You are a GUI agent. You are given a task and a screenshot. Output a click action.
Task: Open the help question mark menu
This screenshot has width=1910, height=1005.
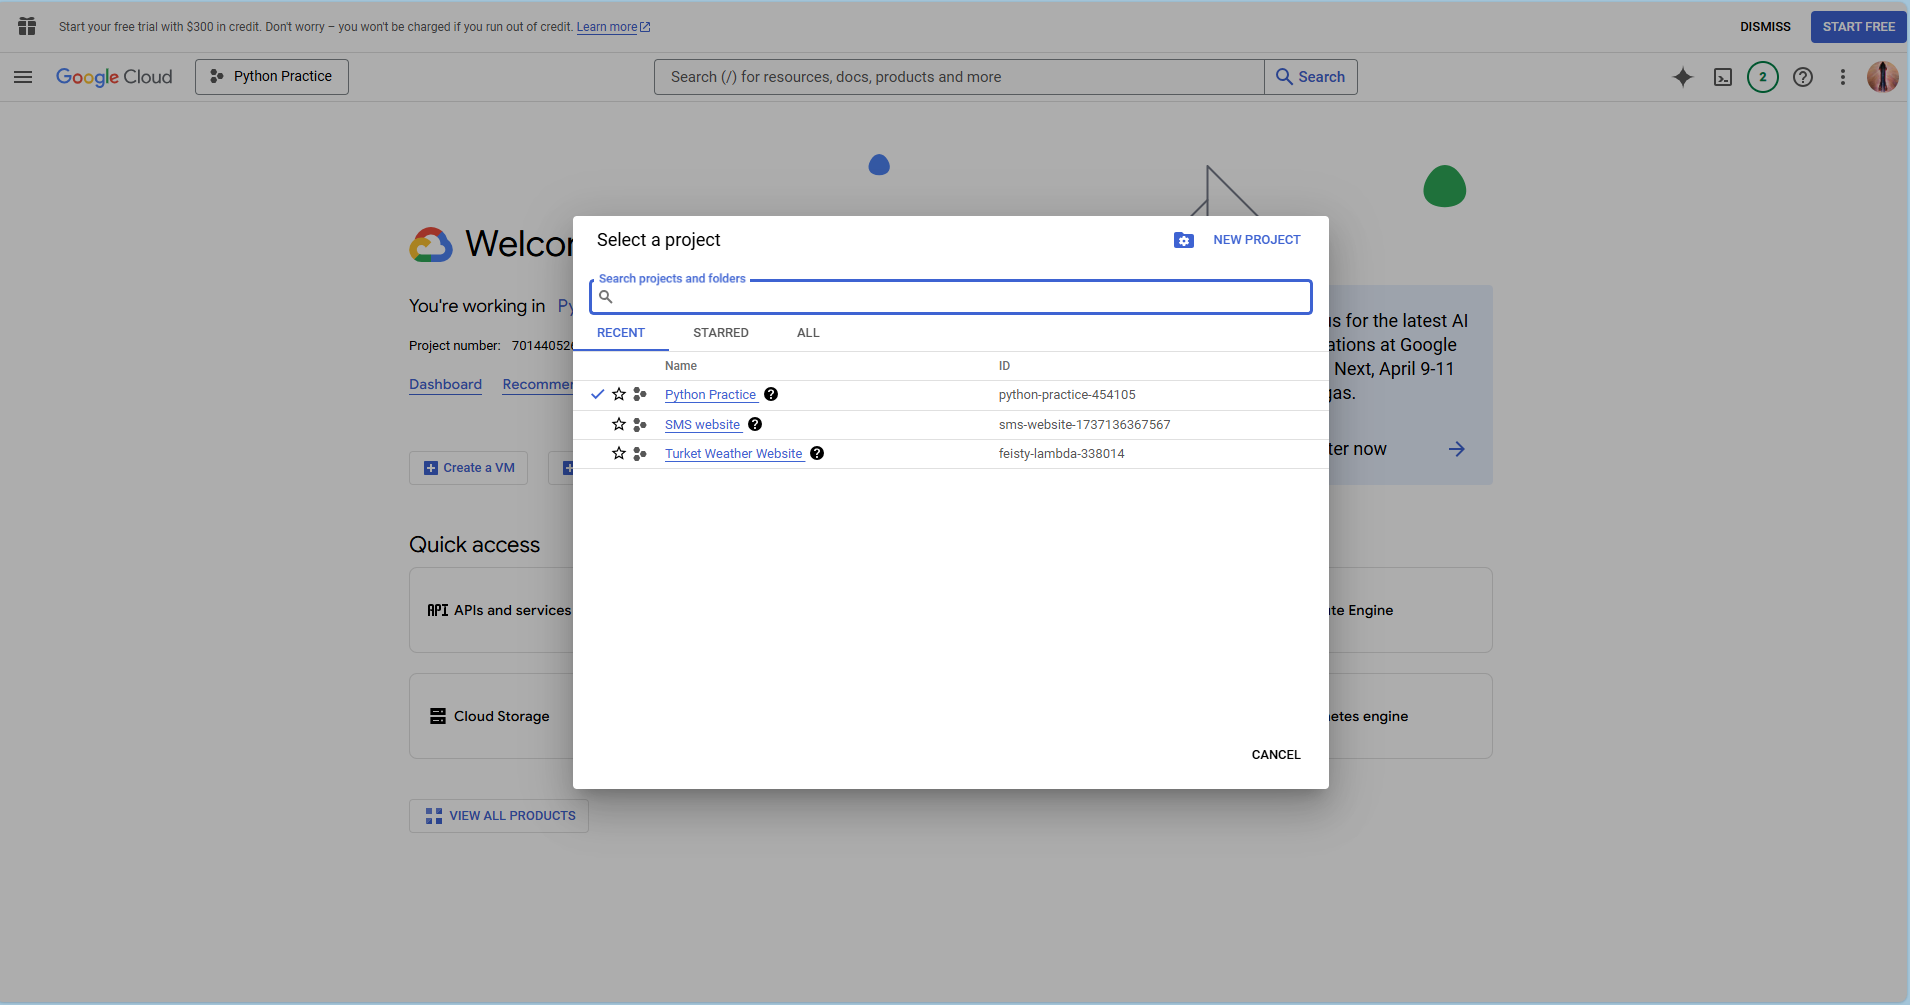click(x=1803, y=77)
